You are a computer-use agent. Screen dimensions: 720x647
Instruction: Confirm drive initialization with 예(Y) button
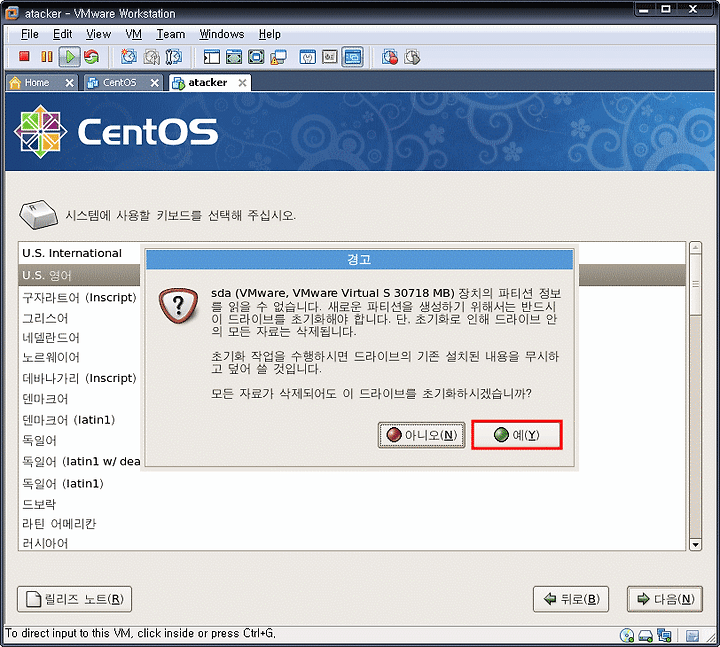click(x=517, y=434)
